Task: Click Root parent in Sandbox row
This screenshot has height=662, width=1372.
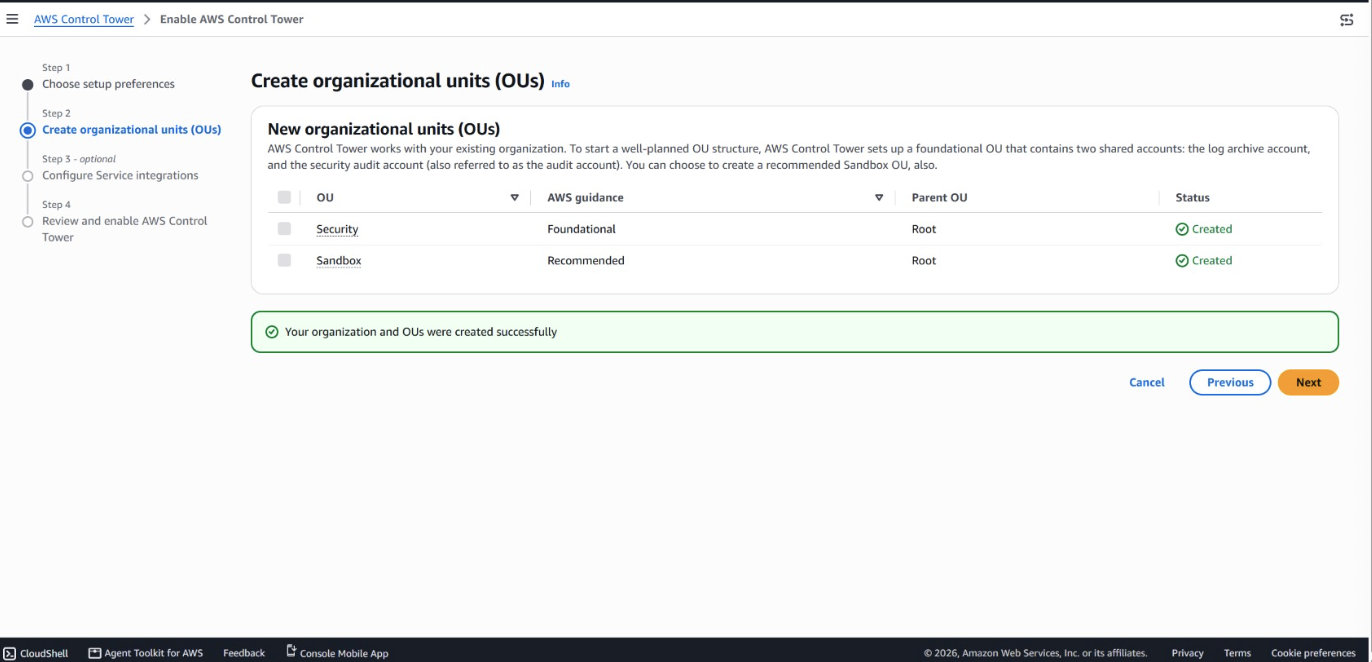Action: pos(924,261)
